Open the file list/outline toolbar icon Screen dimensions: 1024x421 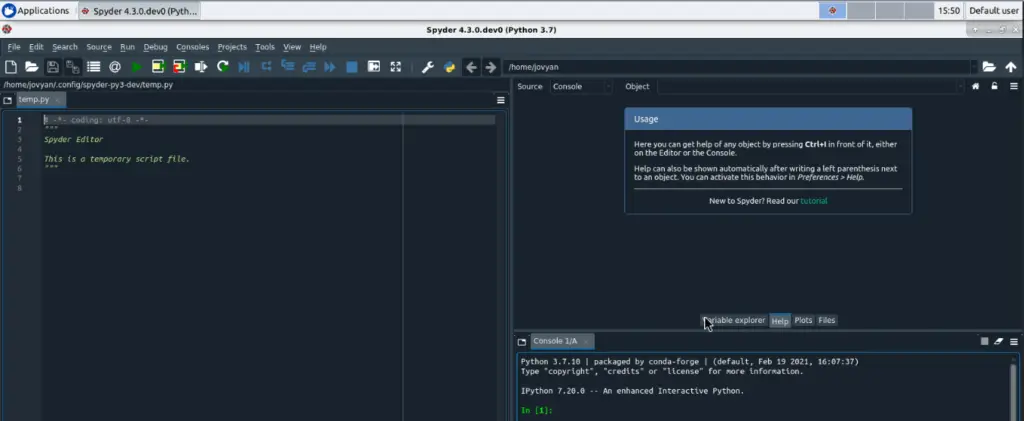tap(93, 67)
